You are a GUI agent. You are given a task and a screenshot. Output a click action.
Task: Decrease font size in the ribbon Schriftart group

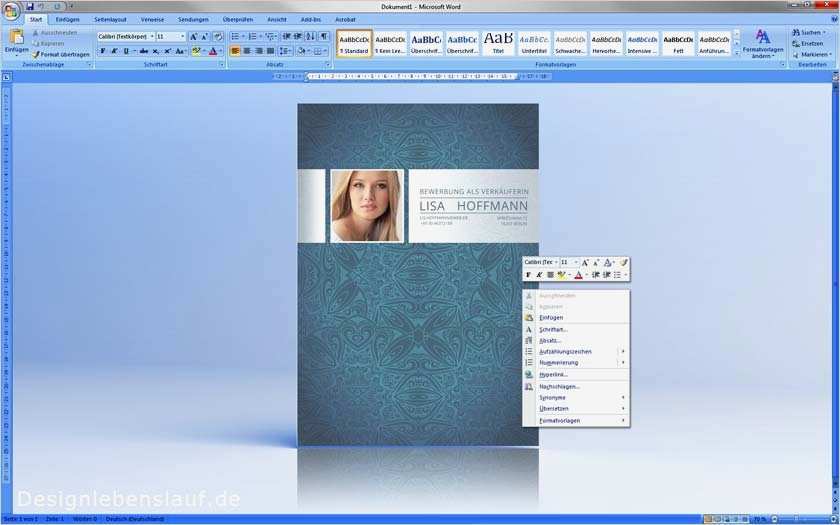click(205, 37)
